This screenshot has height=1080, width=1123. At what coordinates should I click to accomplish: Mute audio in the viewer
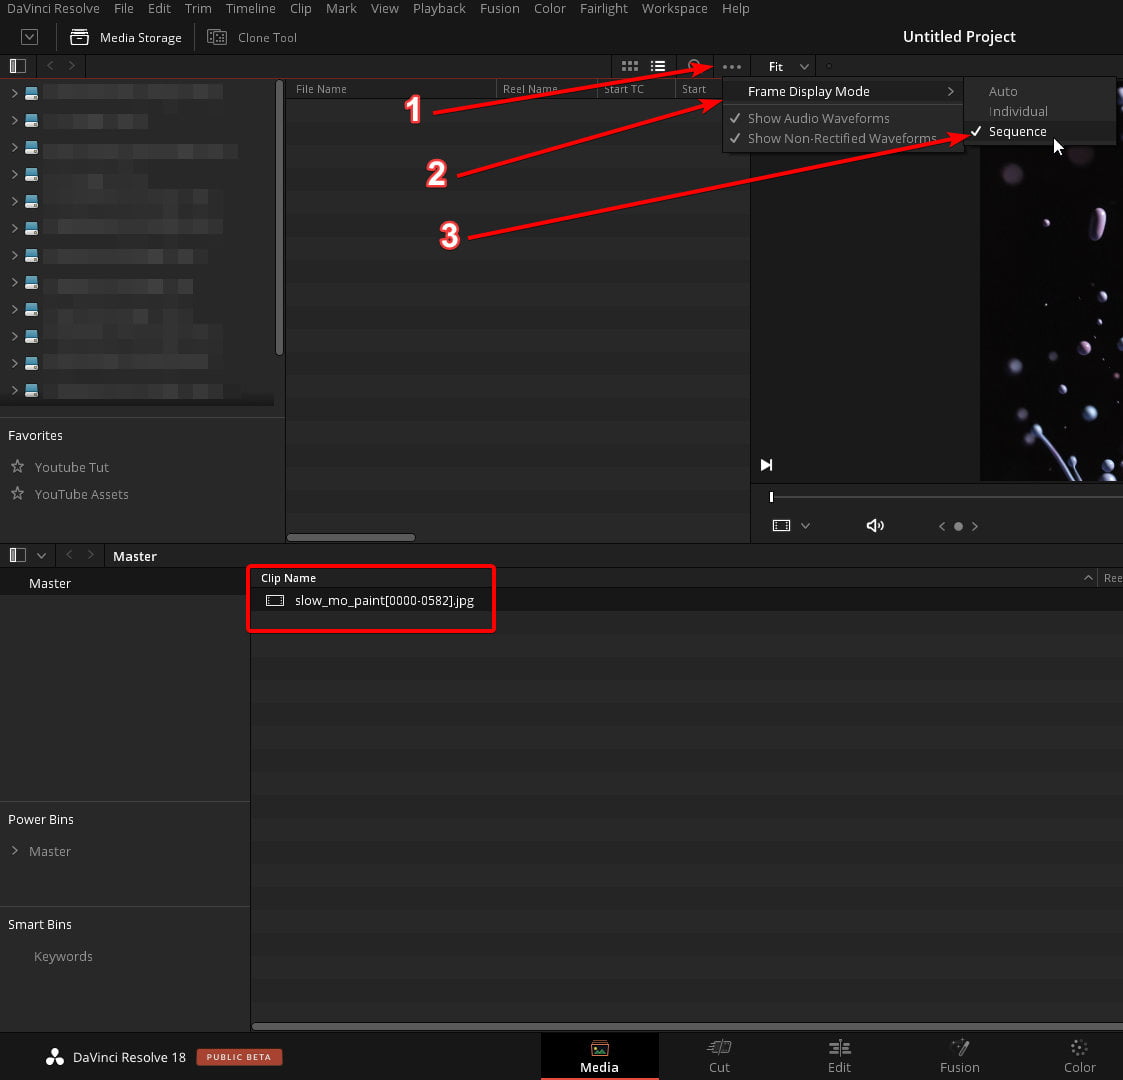pyautogui.click(x=875, y=525)
